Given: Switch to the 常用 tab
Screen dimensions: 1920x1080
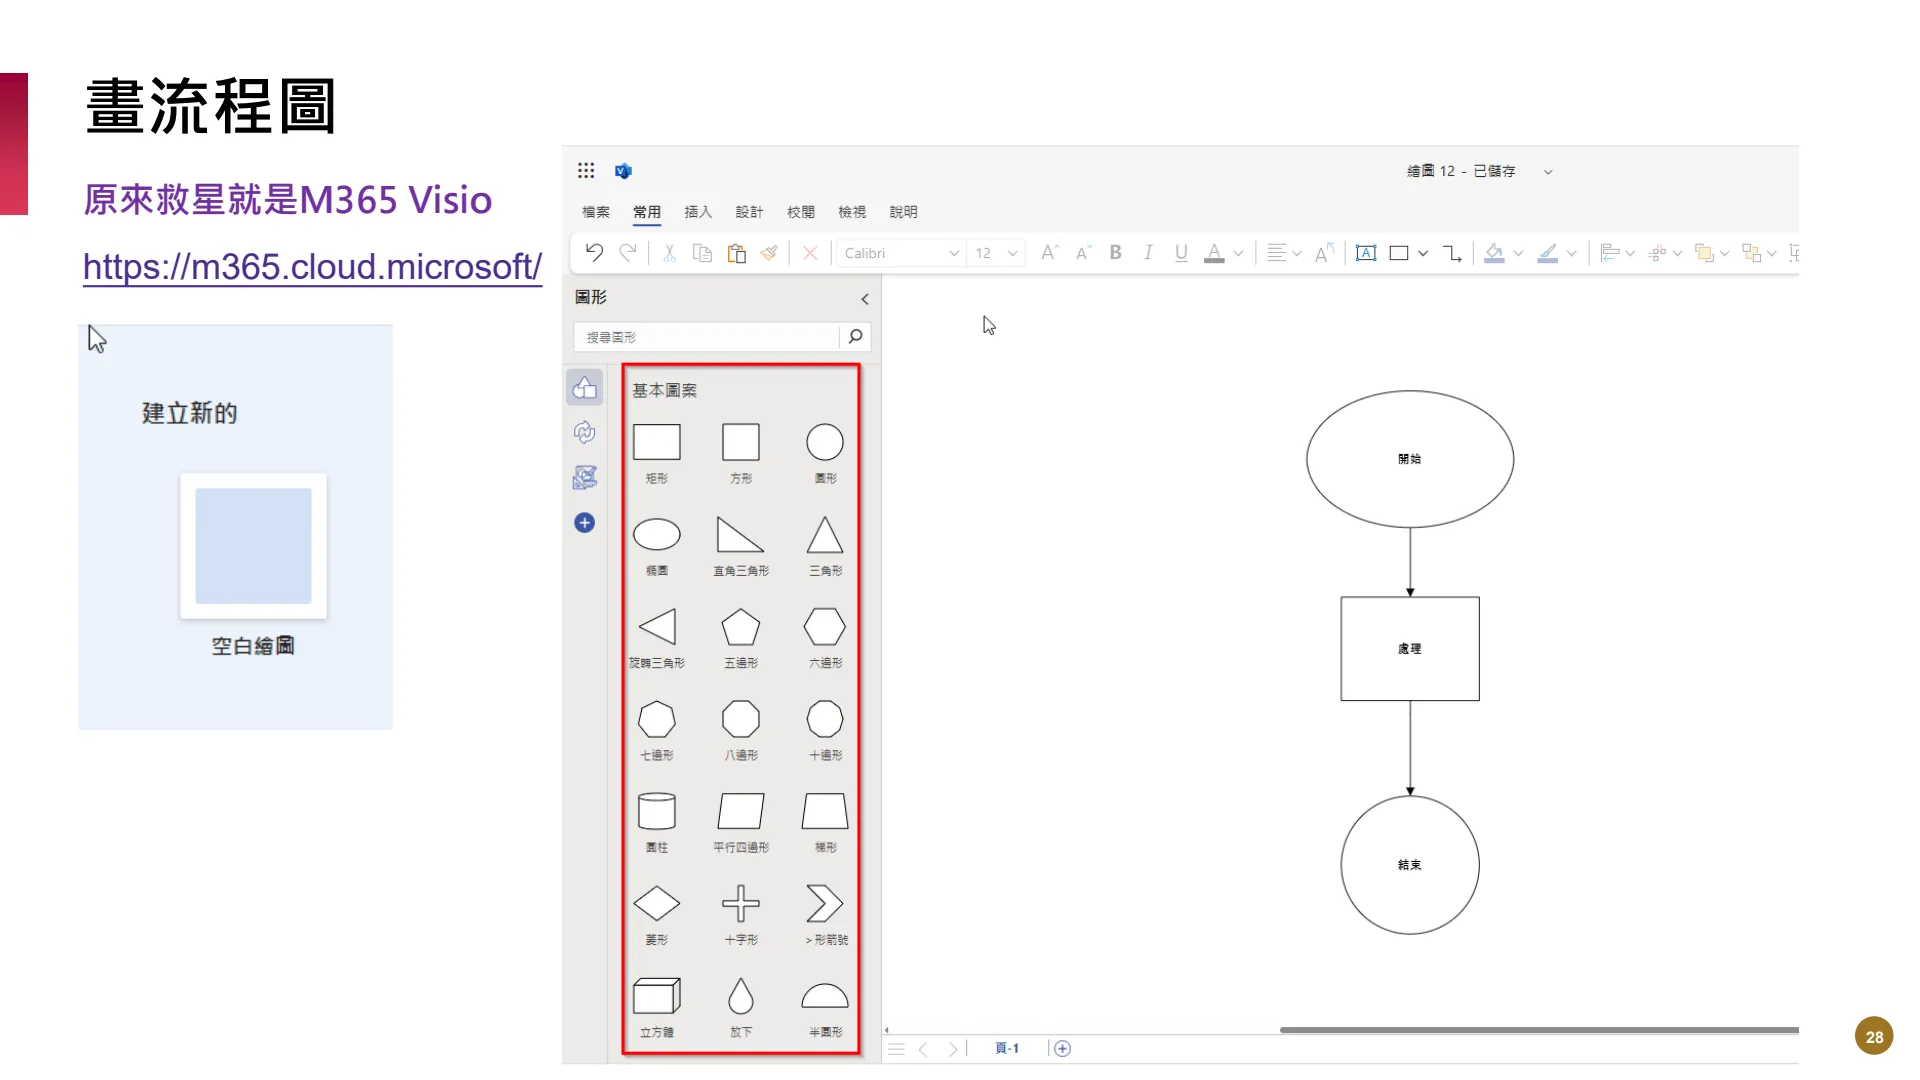Looking at the screenshot, I should click(647, 212).
